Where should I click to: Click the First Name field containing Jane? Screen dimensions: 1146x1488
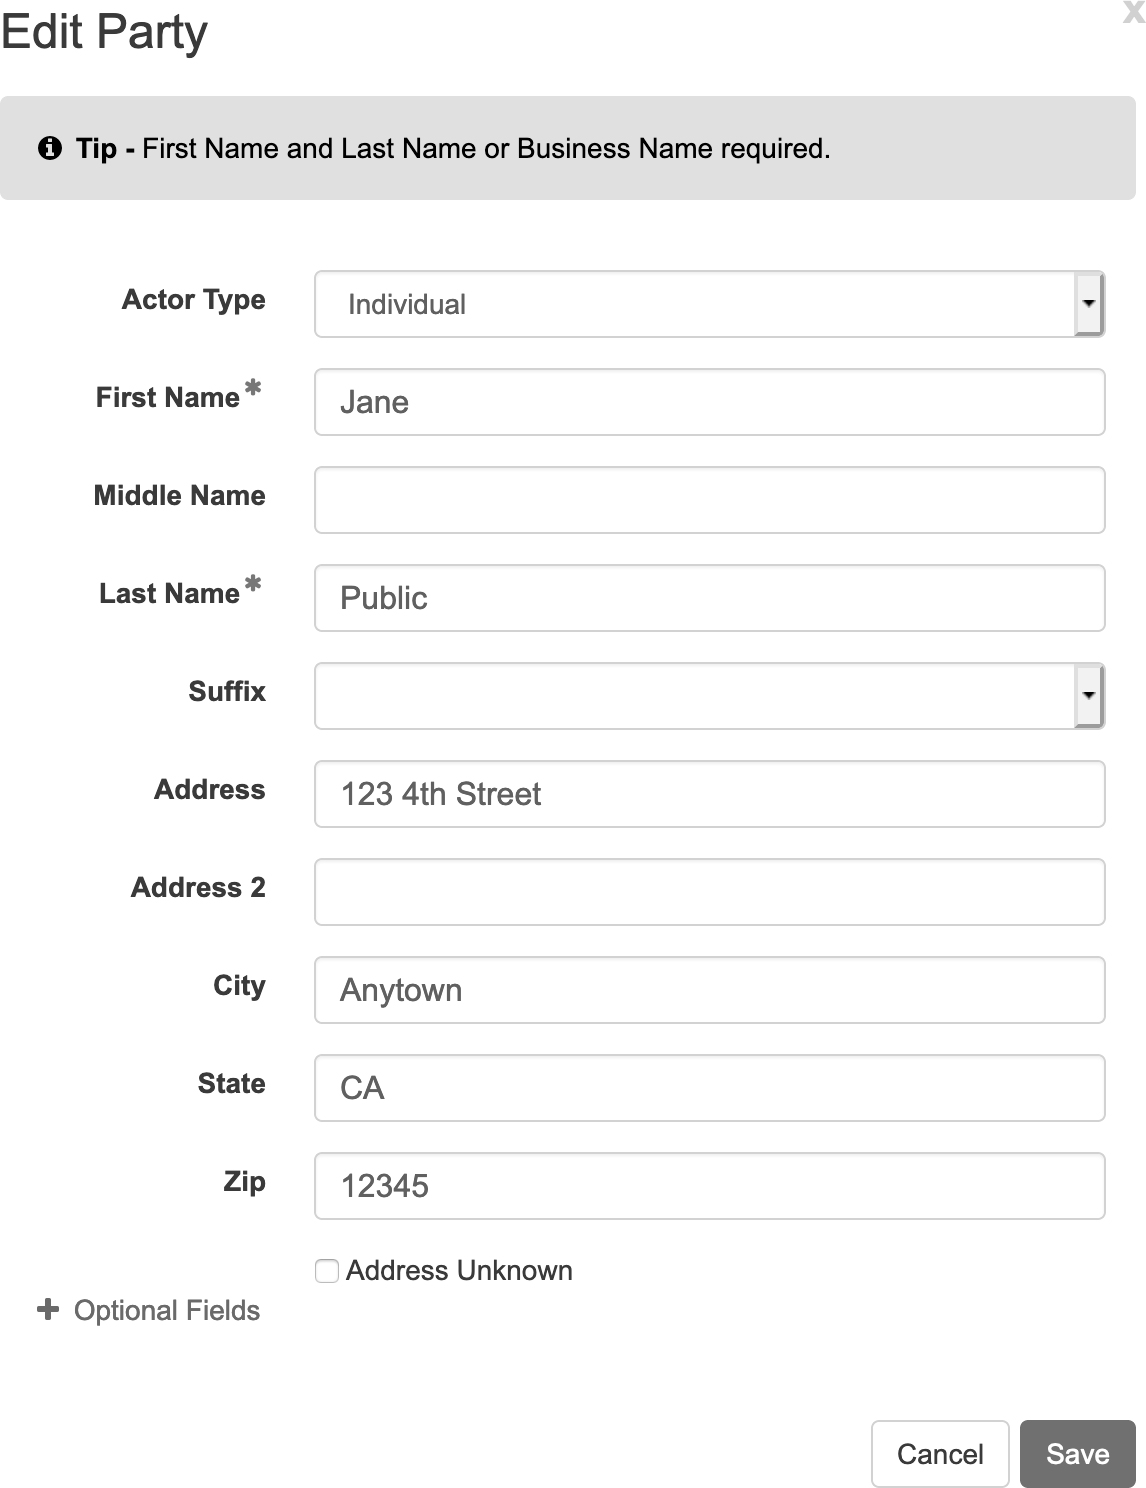pos(710,402)
